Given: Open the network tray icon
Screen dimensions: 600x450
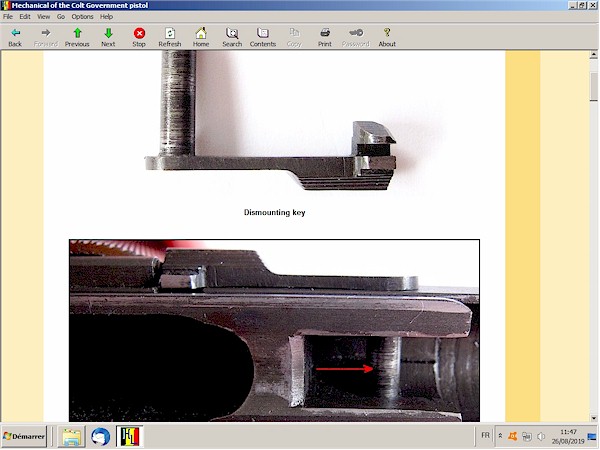Looking at the screenshot, I should tap(527, 436).
